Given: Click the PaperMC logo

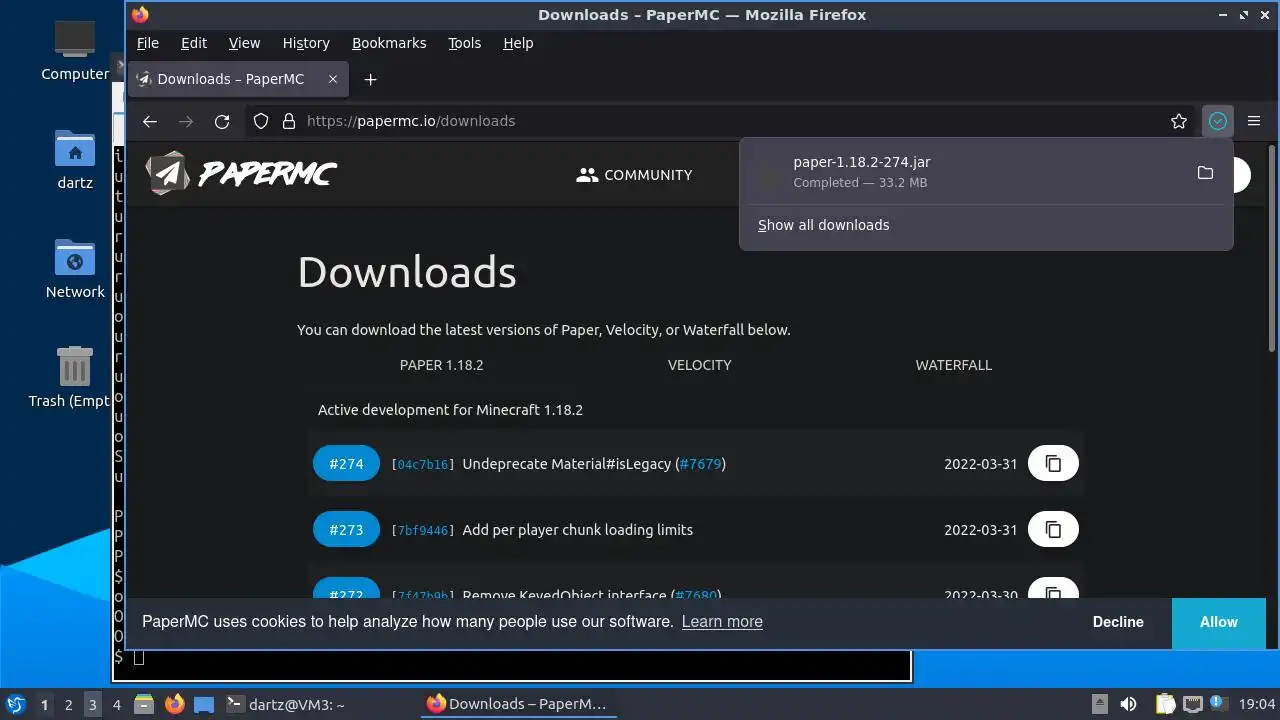Looking at the screenshot, I should pyautogui.click(x=241, y=174).
